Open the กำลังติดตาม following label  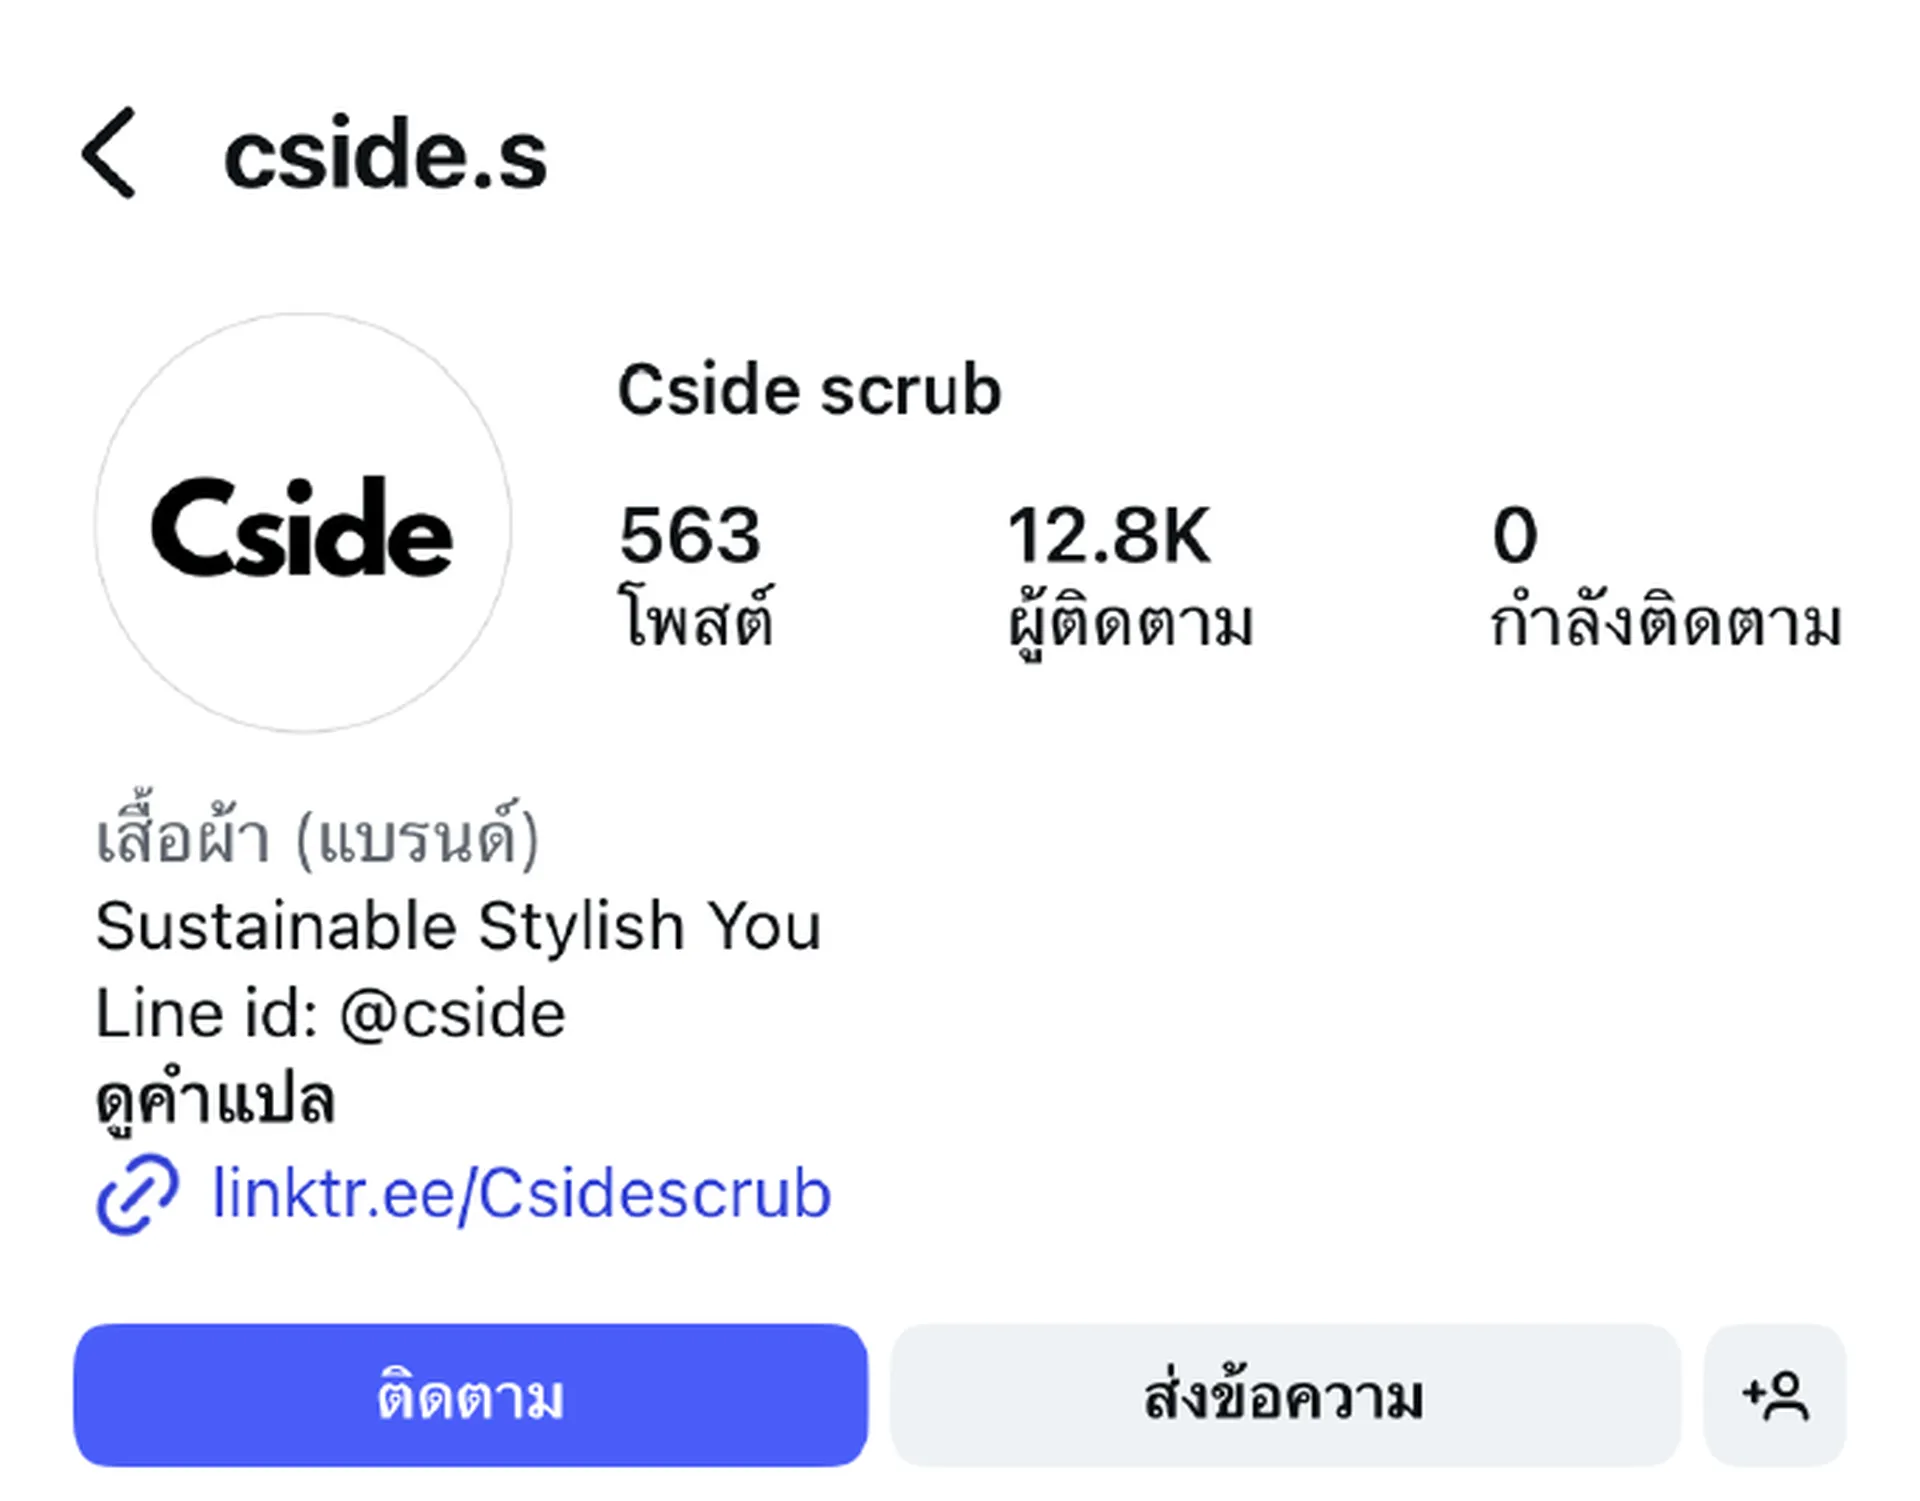coord(1665,620)
